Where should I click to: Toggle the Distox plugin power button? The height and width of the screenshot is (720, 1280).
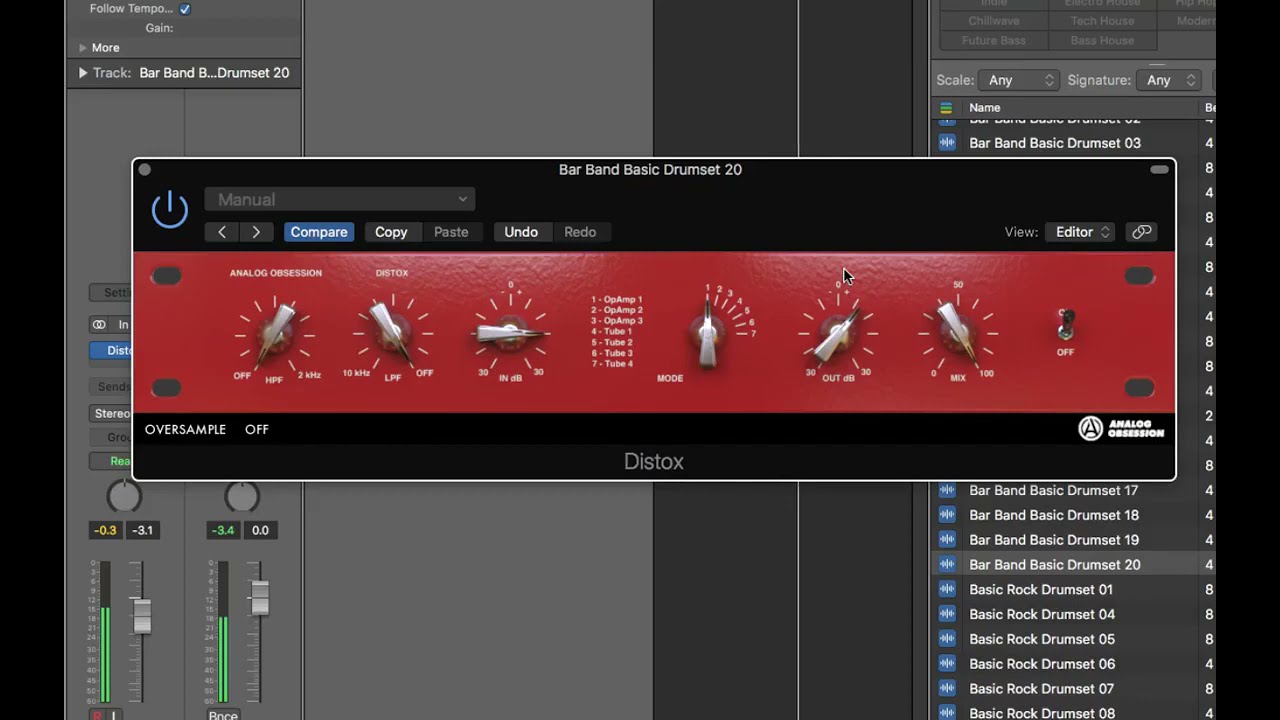170,209
